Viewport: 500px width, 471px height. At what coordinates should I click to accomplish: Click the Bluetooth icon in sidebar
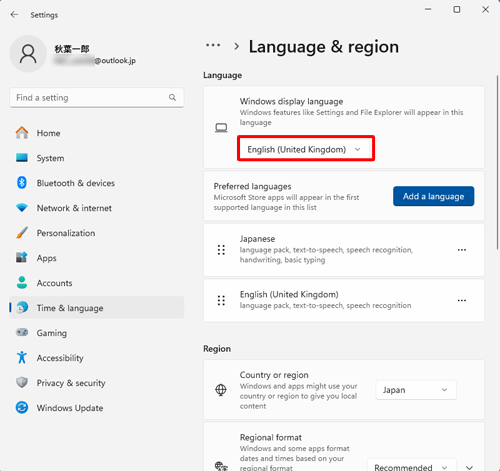pos(22,183)
